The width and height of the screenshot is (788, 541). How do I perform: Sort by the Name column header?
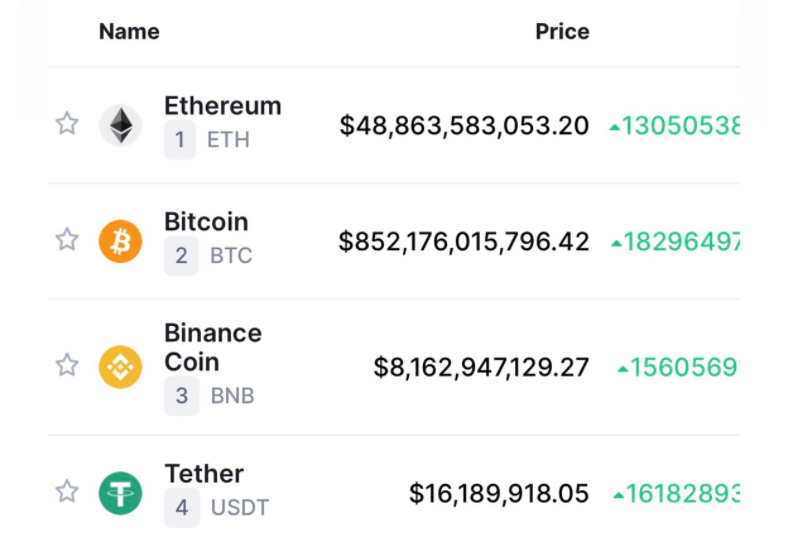(129, 32)
